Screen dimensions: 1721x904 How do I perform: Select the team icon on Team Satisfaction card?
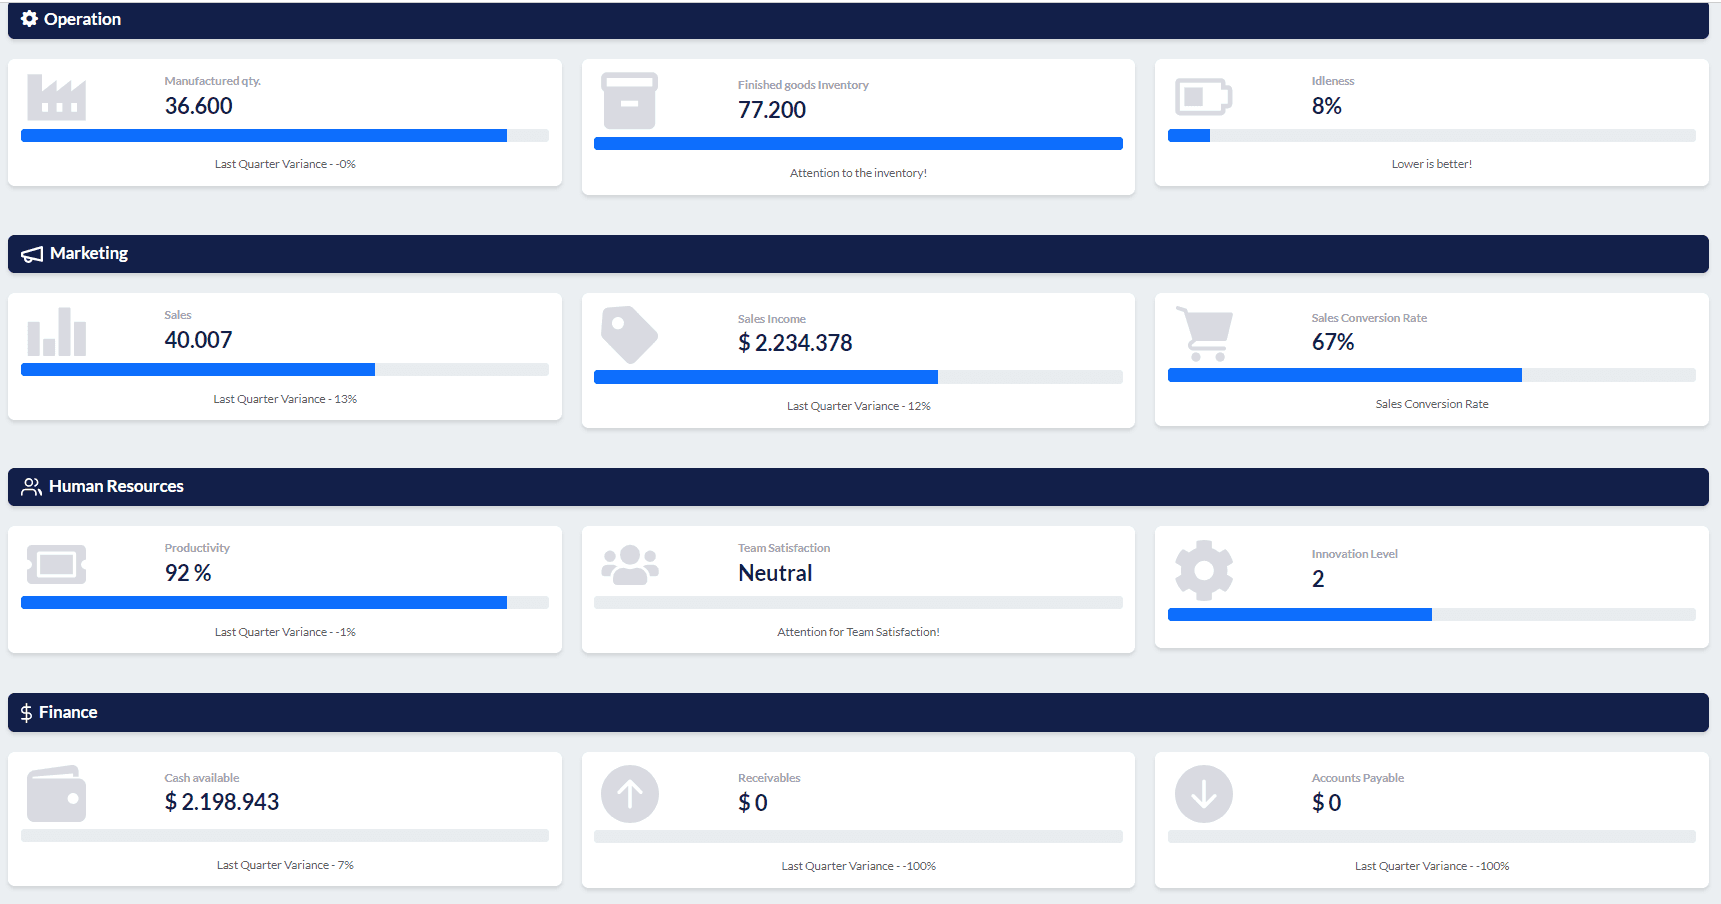pos(630,564)
